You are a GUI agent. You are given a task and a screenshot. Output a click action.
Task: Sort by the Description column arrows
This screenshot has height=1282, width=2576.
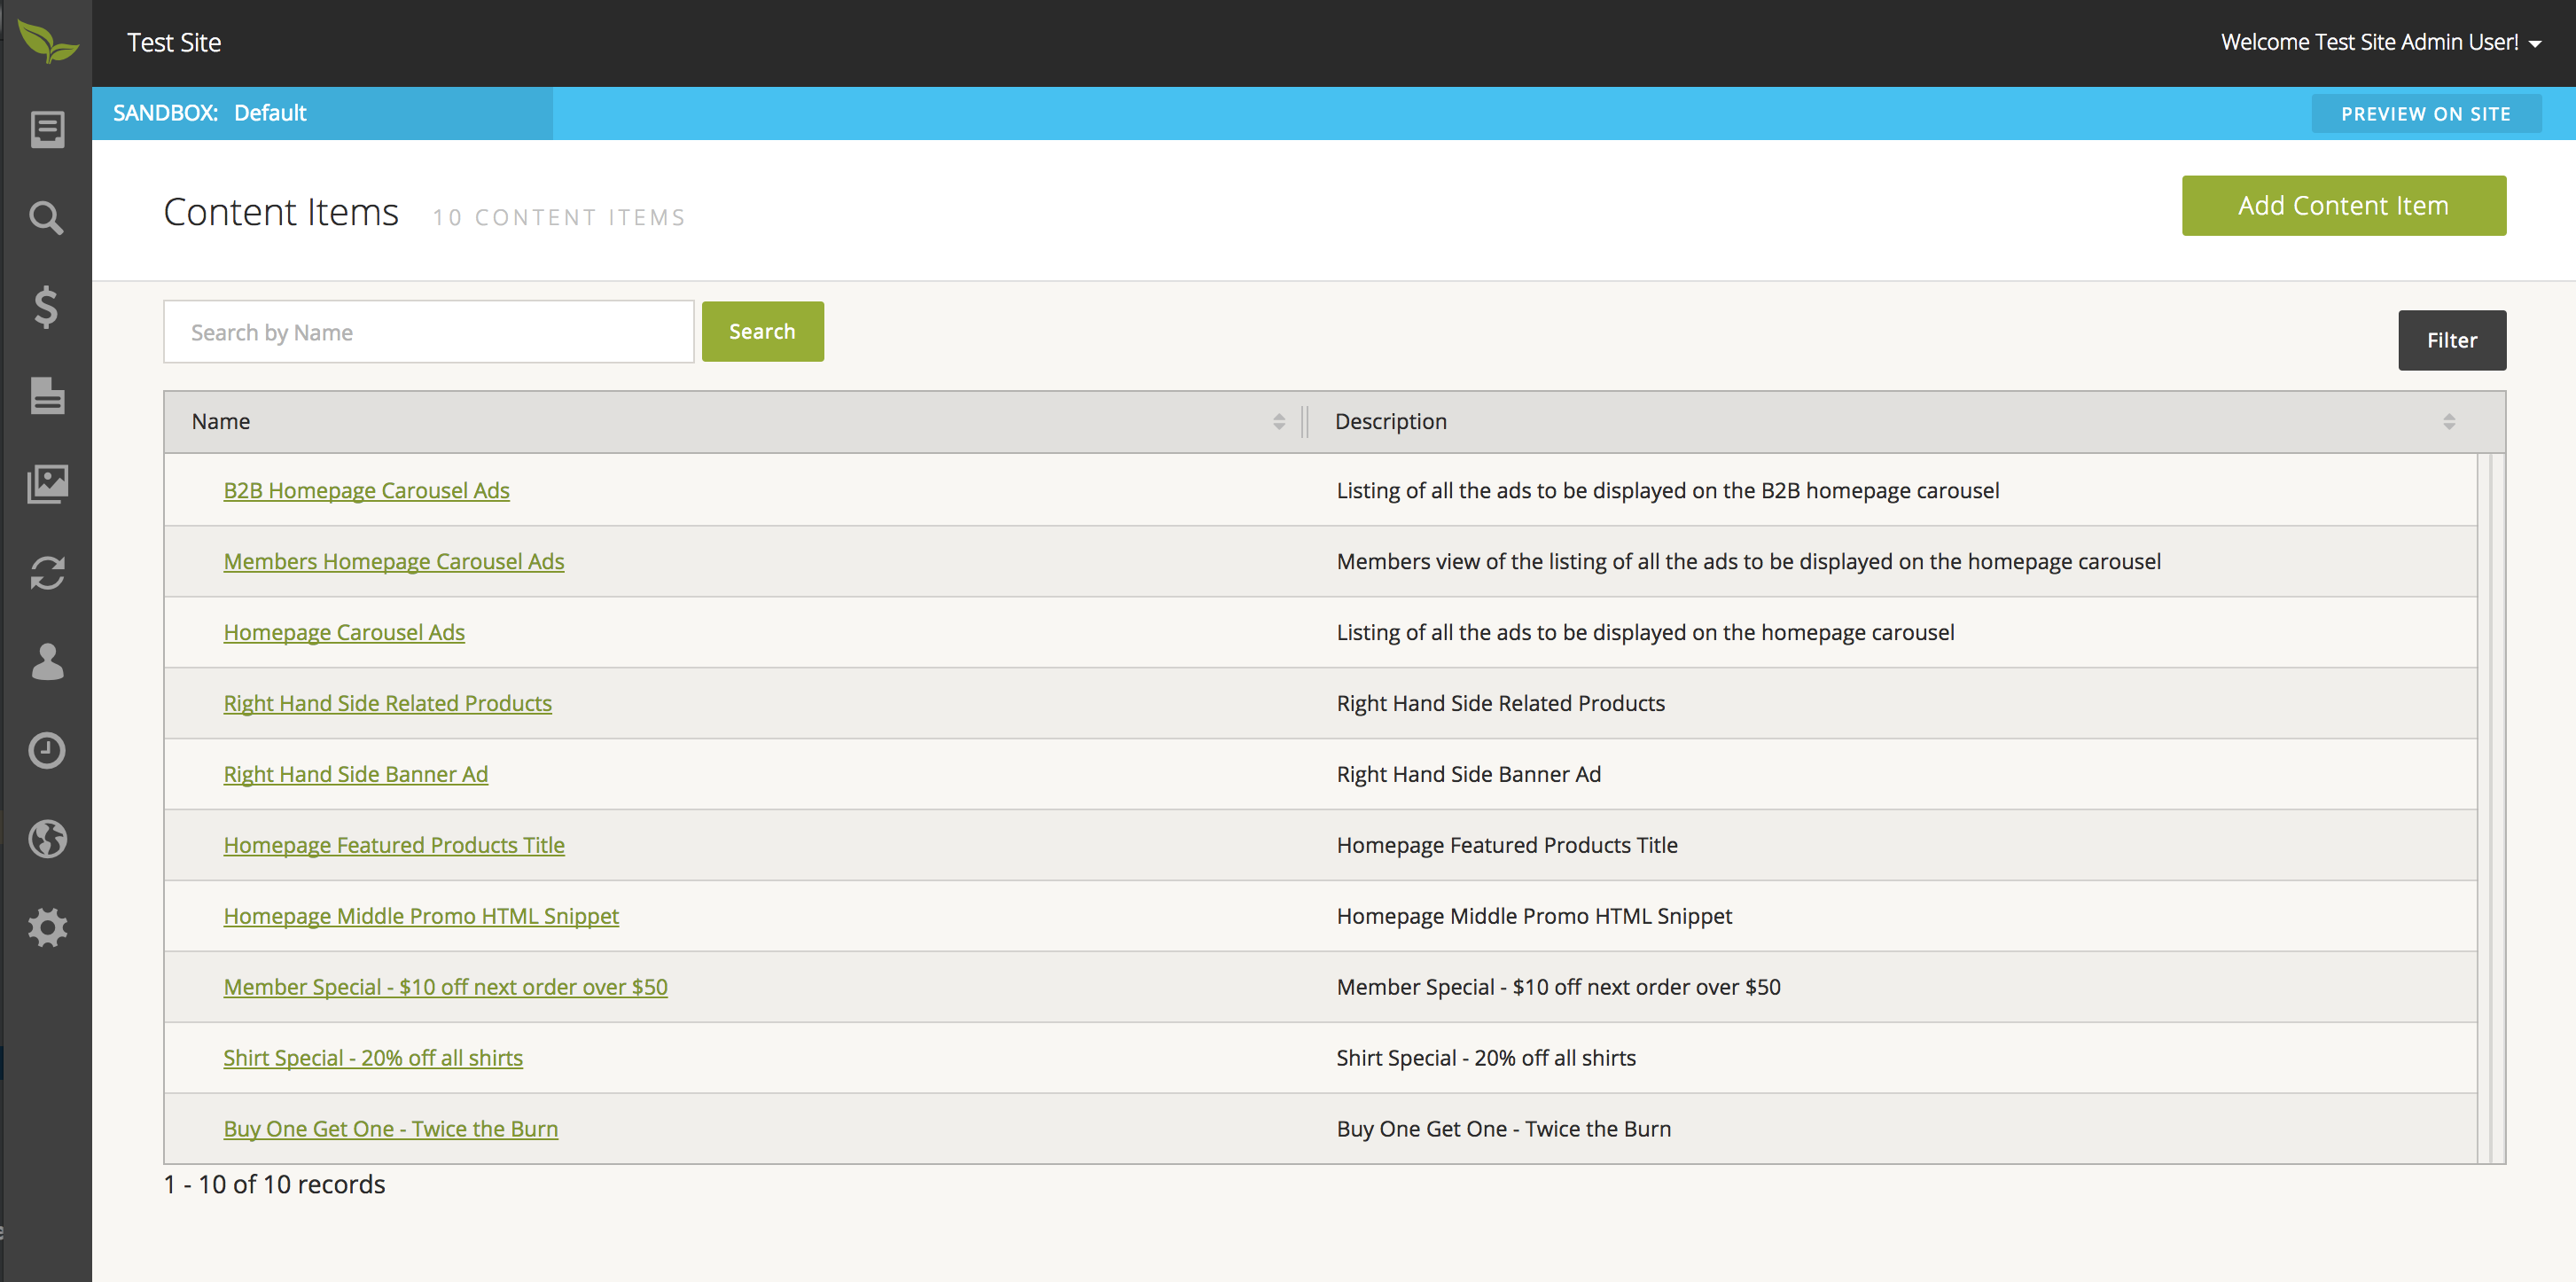coord(2449,422)
